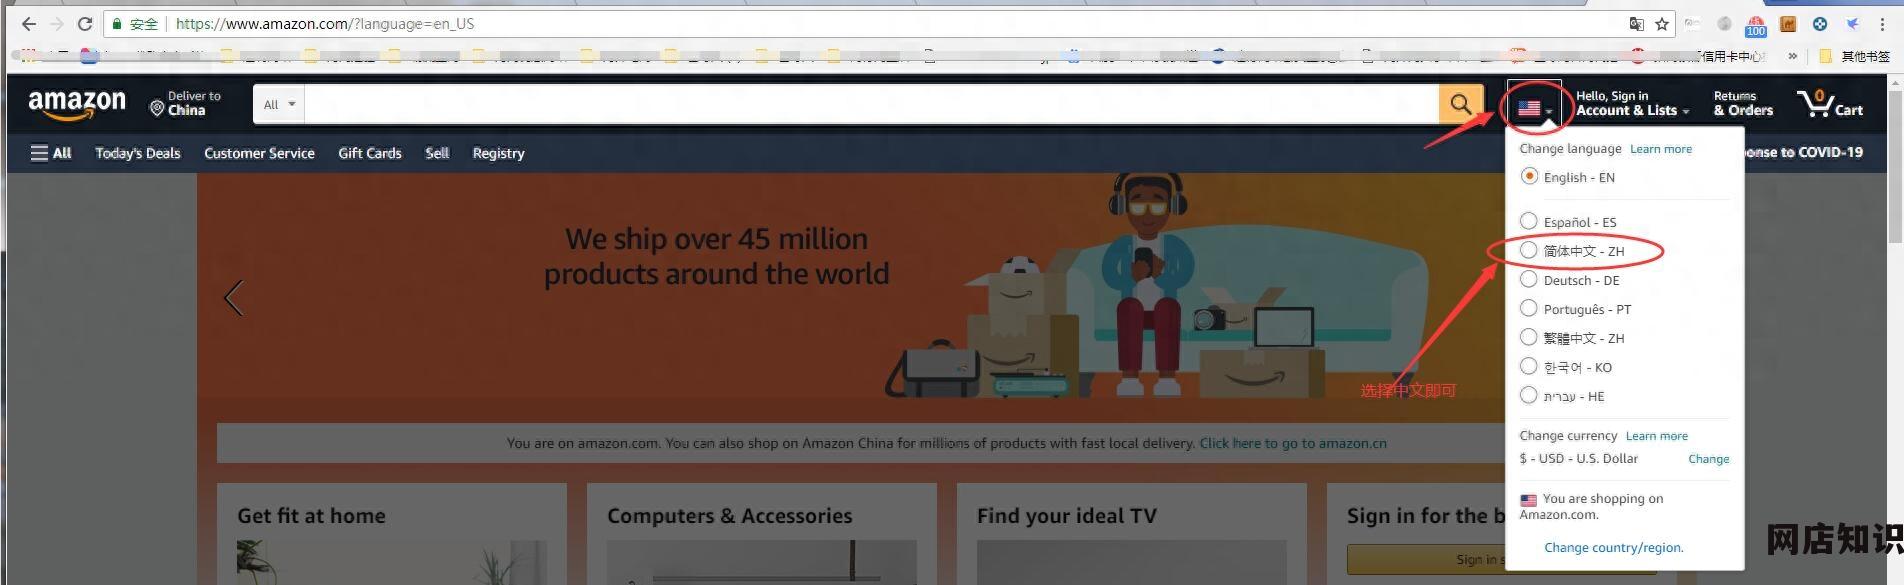Open Registry in nav bar
Image resolution: width=1904 pixels, height=585 pixels.
498,153
